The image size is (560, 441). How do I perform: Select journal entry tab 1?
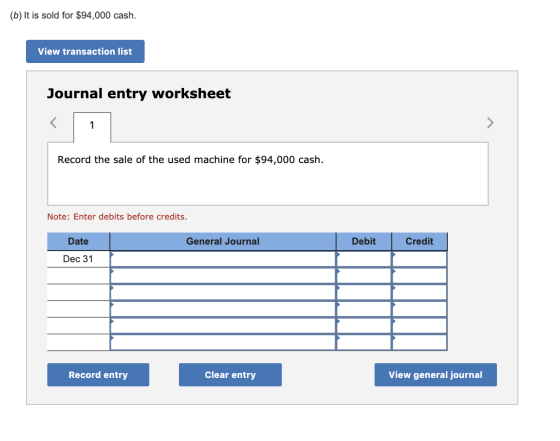click(x=92, y=126)
